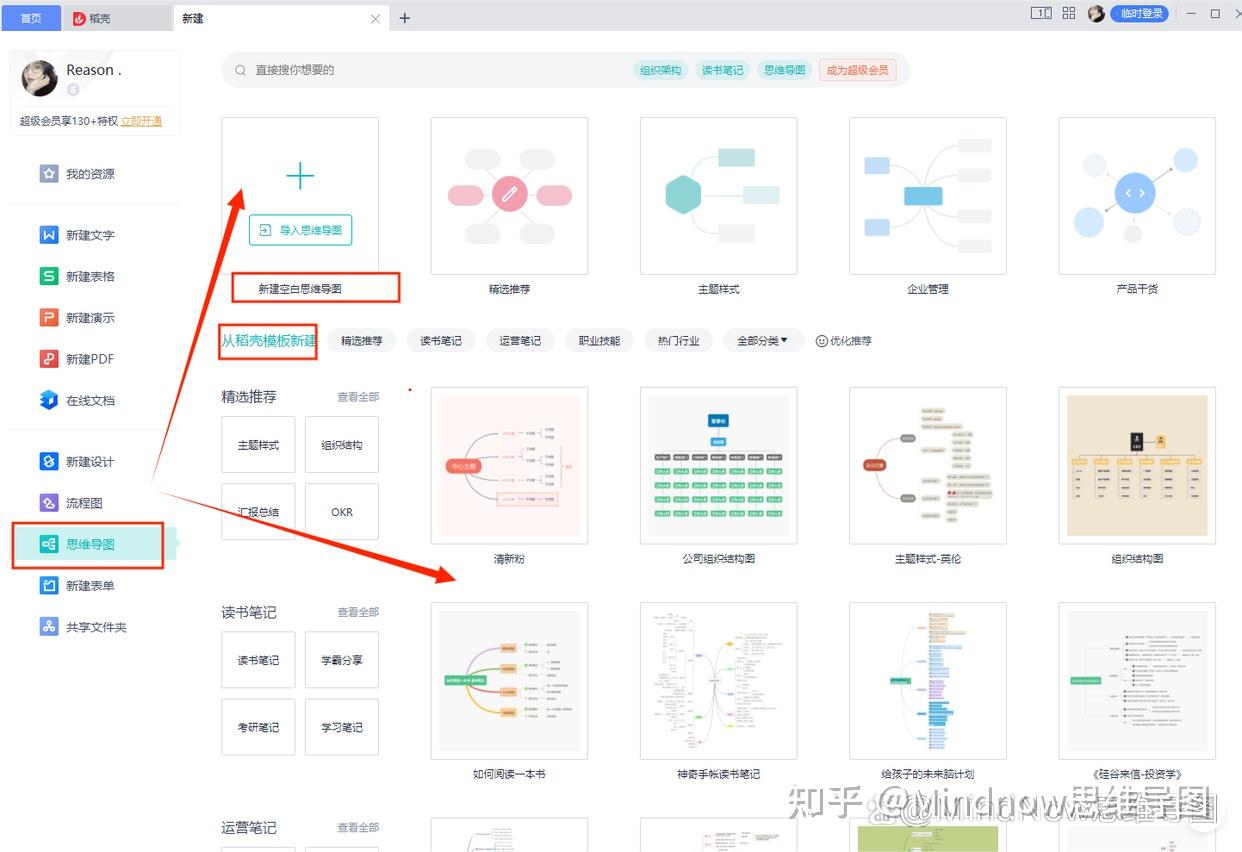Image resolution: width=1242 pixels, height=852 pixels.
Task: Click the 读书笔记 search tag
Action: pos(722,70)
